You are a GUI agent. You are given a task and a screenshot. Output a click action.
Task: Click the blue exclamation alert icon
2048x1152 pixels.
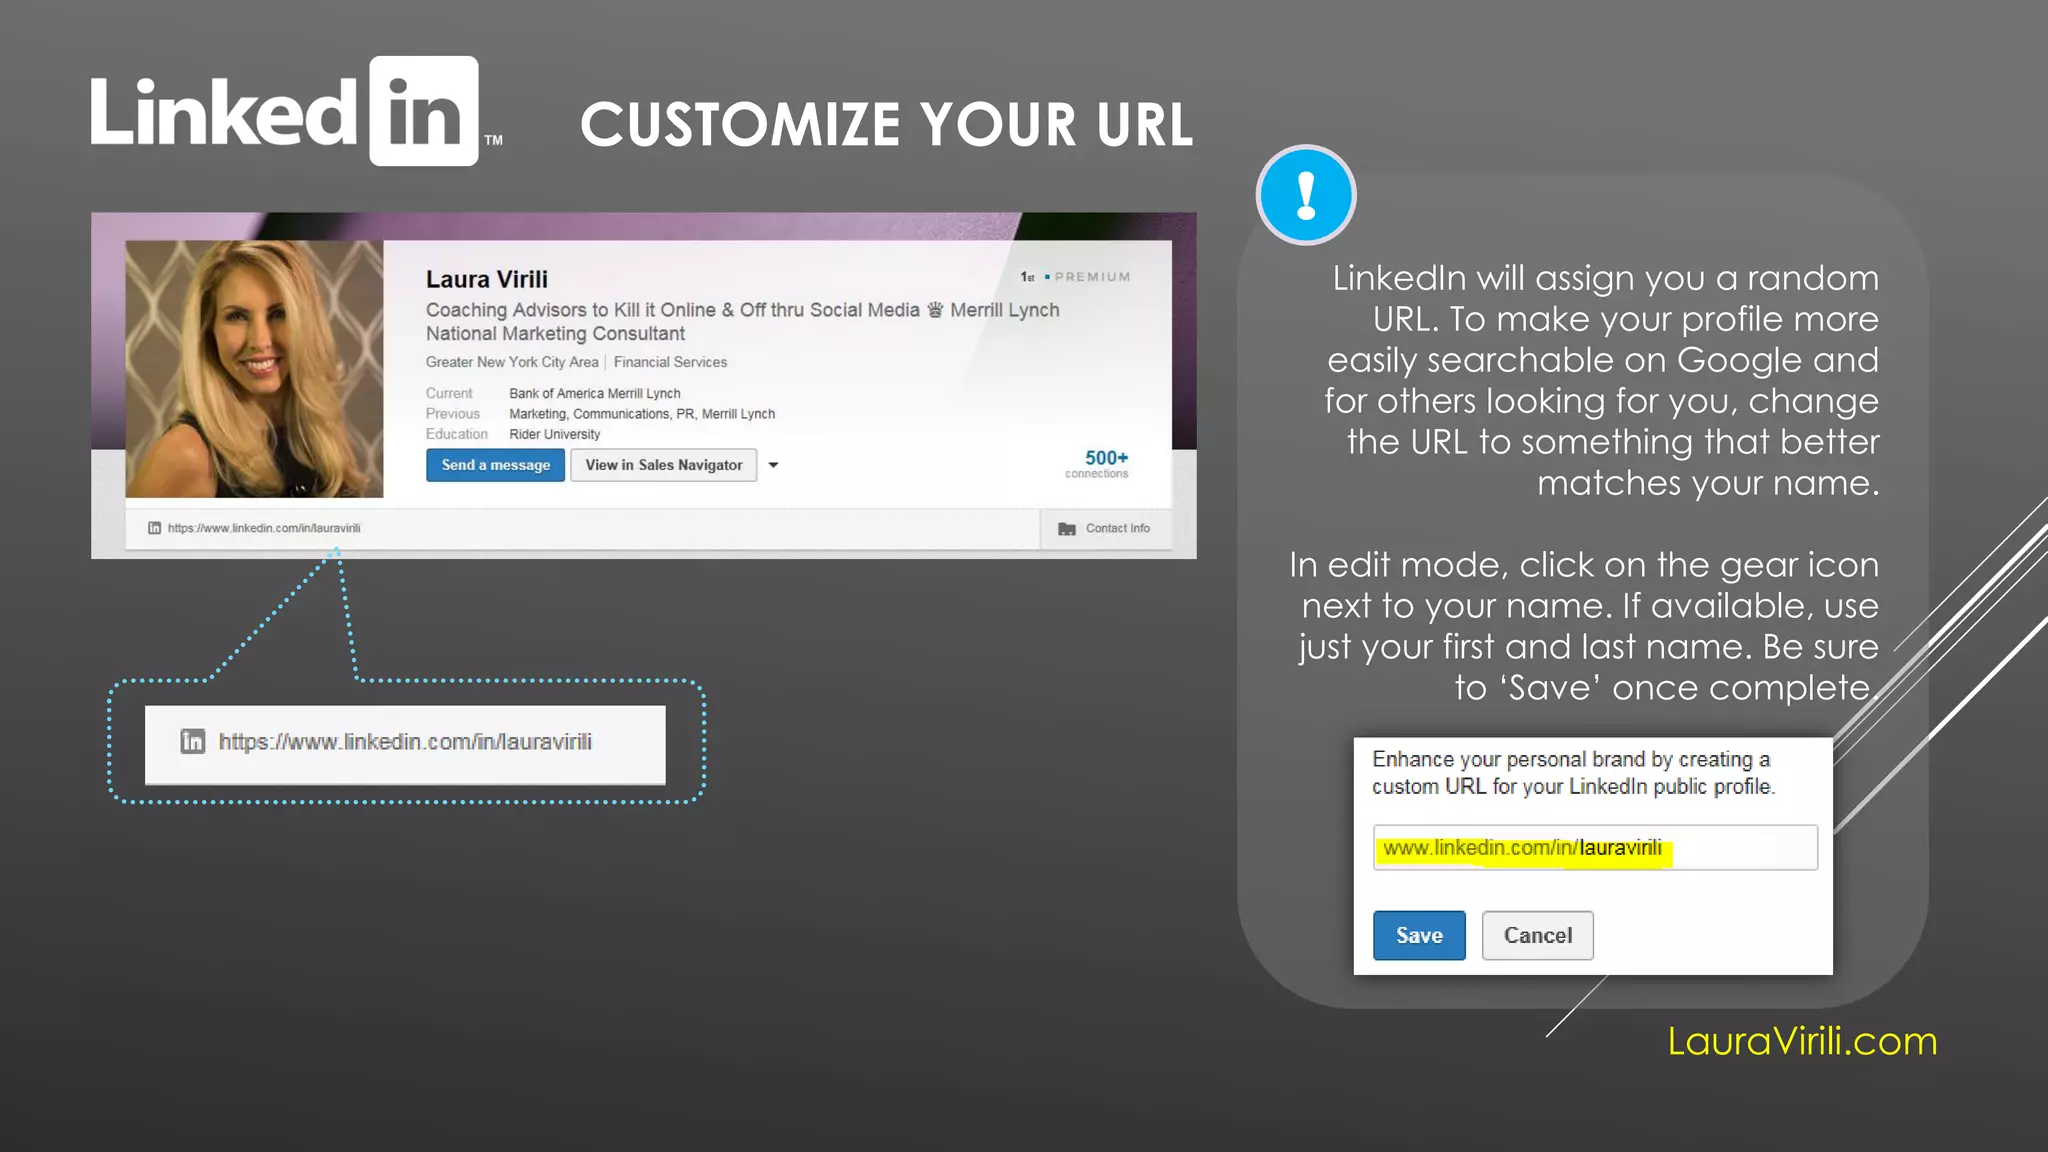[x=1306, y=195]
